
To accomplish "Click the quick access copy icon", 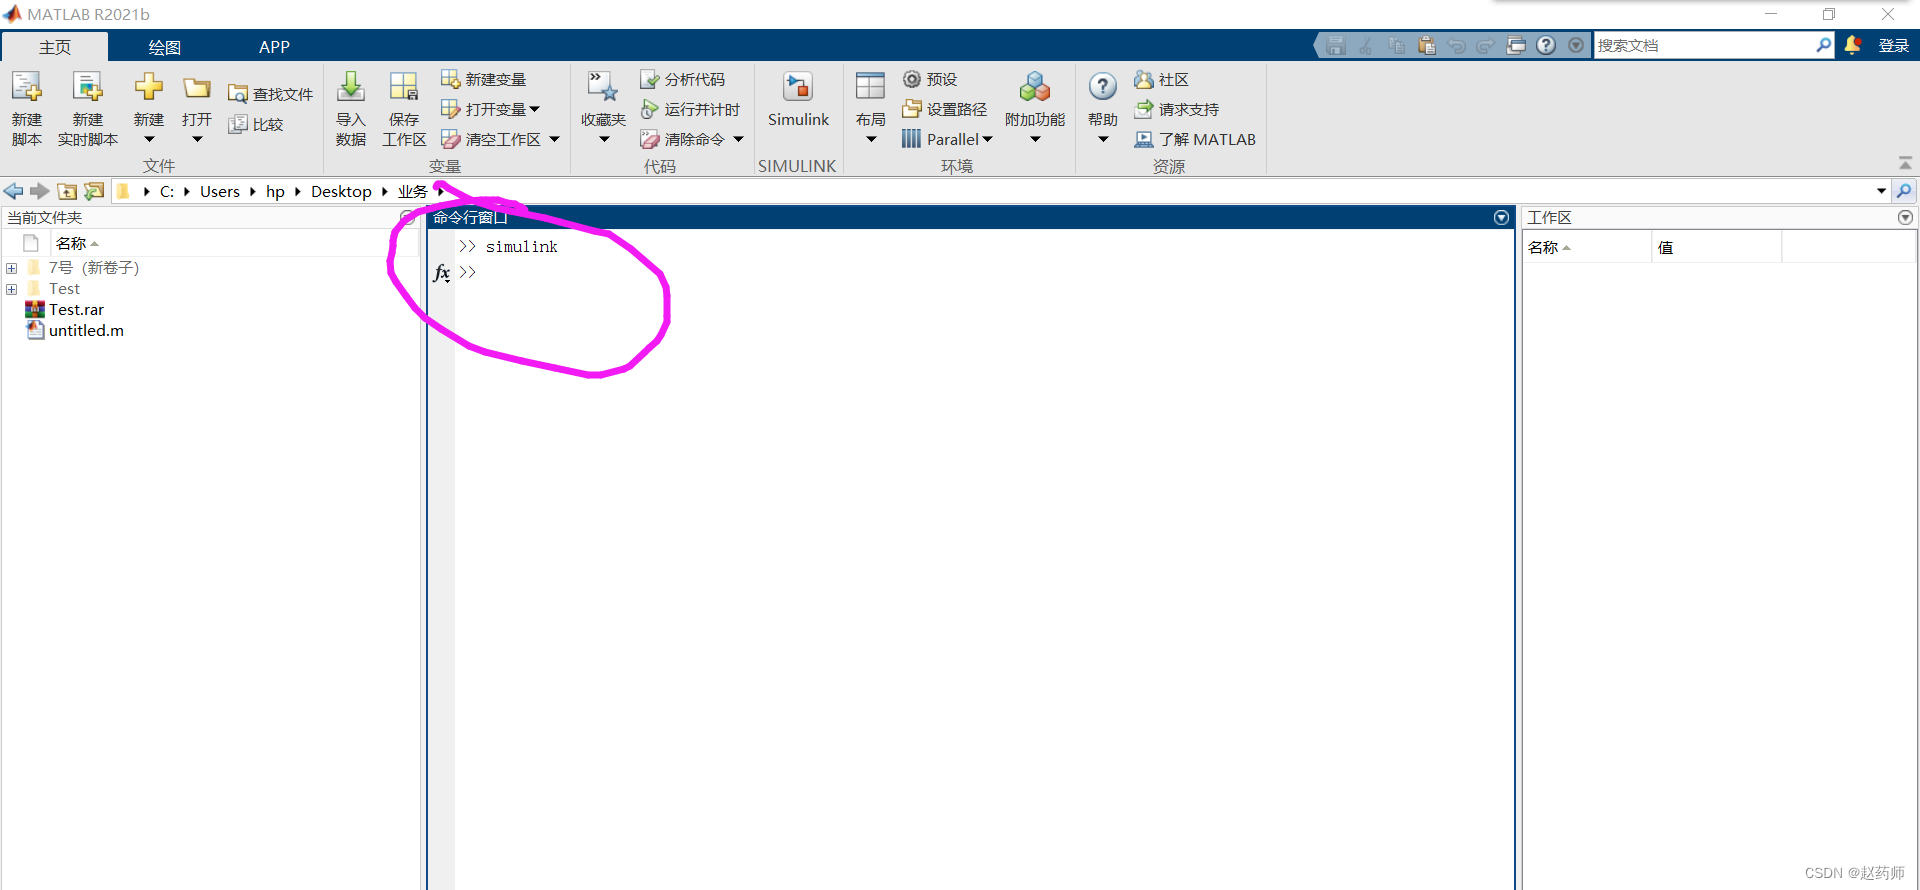I will point(1396,46).
